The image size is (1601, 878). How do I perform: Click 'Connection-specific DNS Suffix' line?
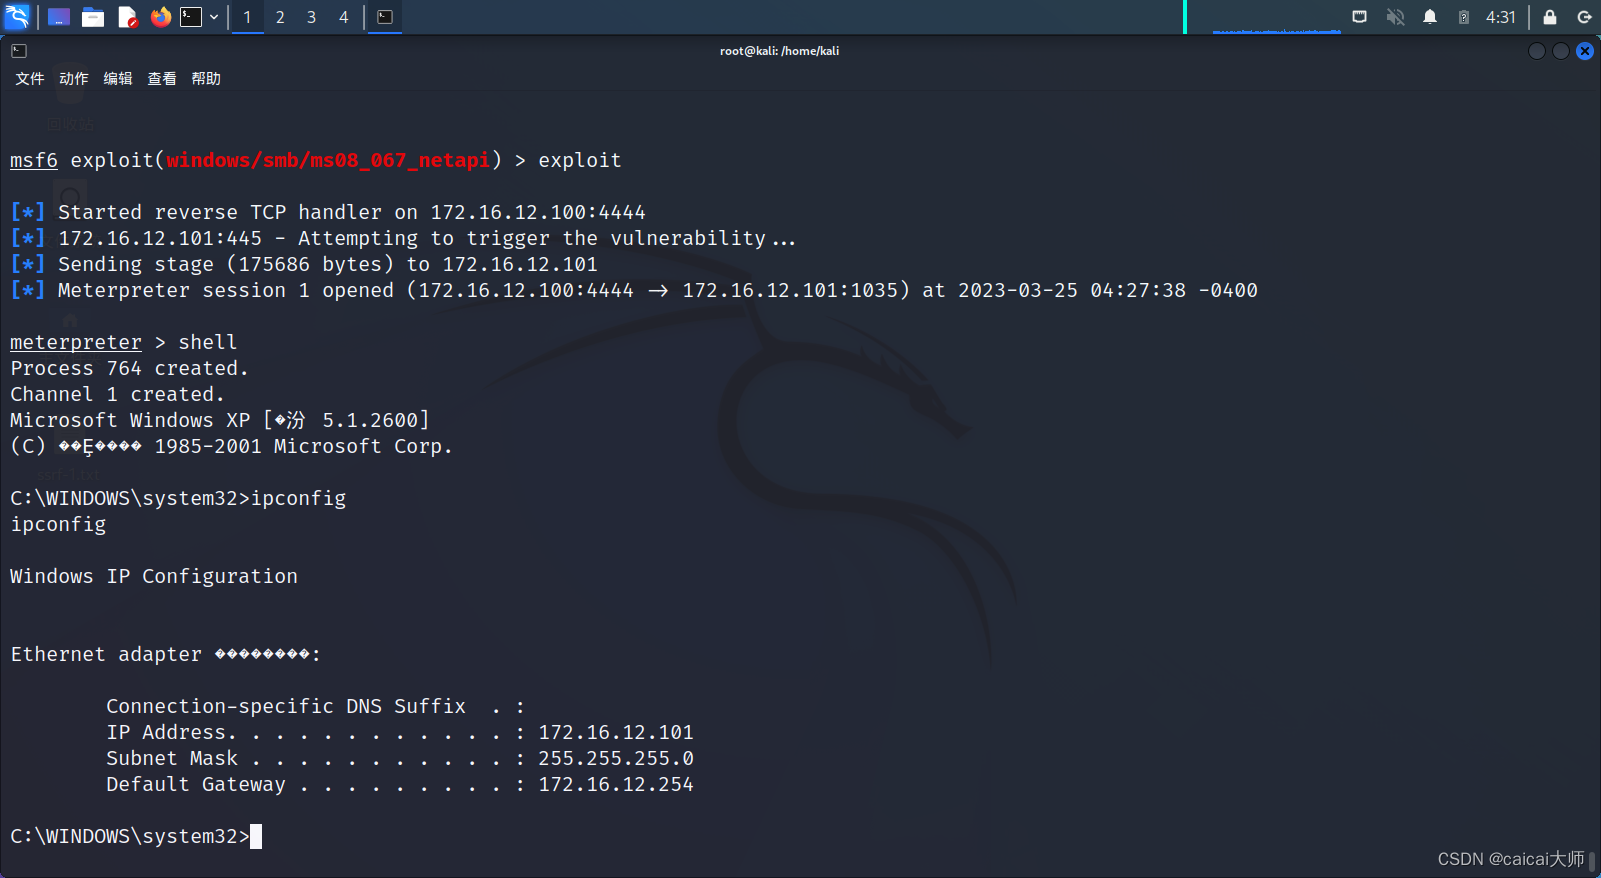pyautogui.click(x=315, y=706)
